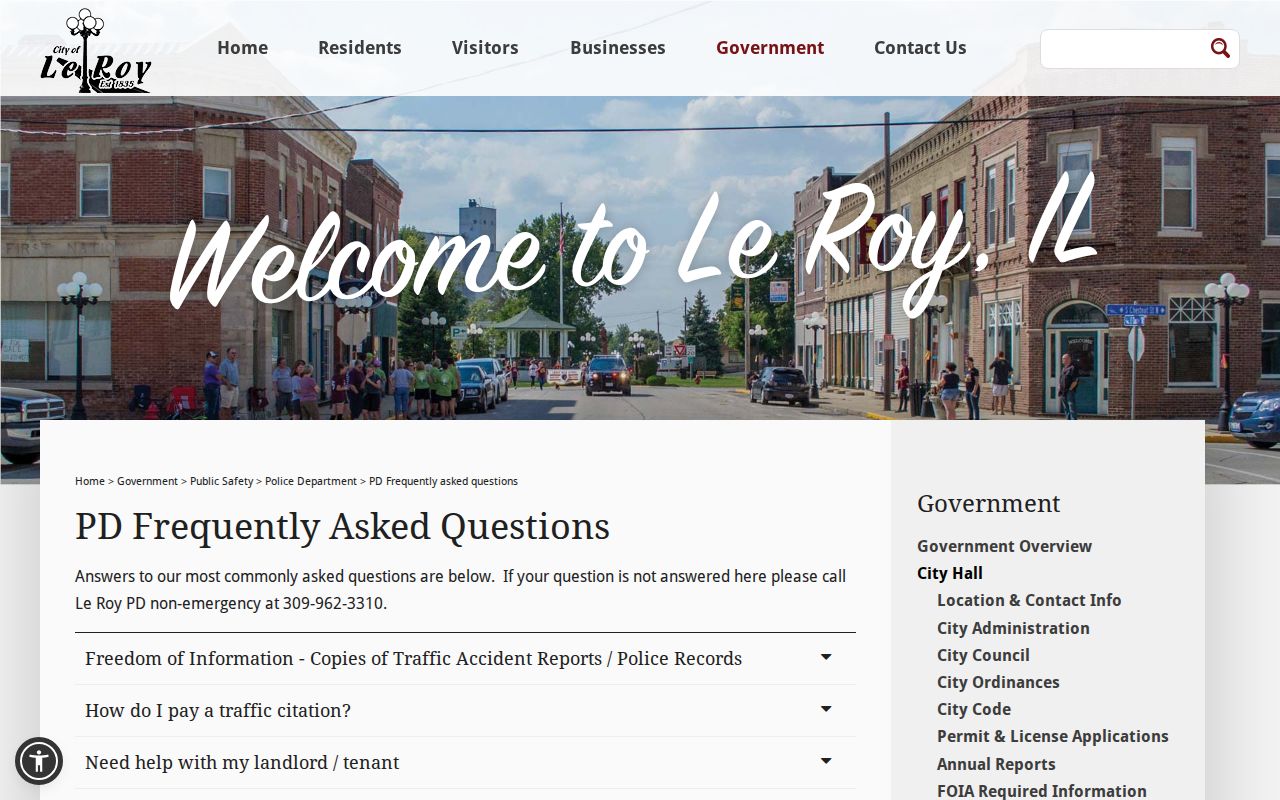The height and width of the screenshot is (800, 1280).
Task: Click the search magnifier icon
Action: pyautogui.click(x=1220, y=48)
